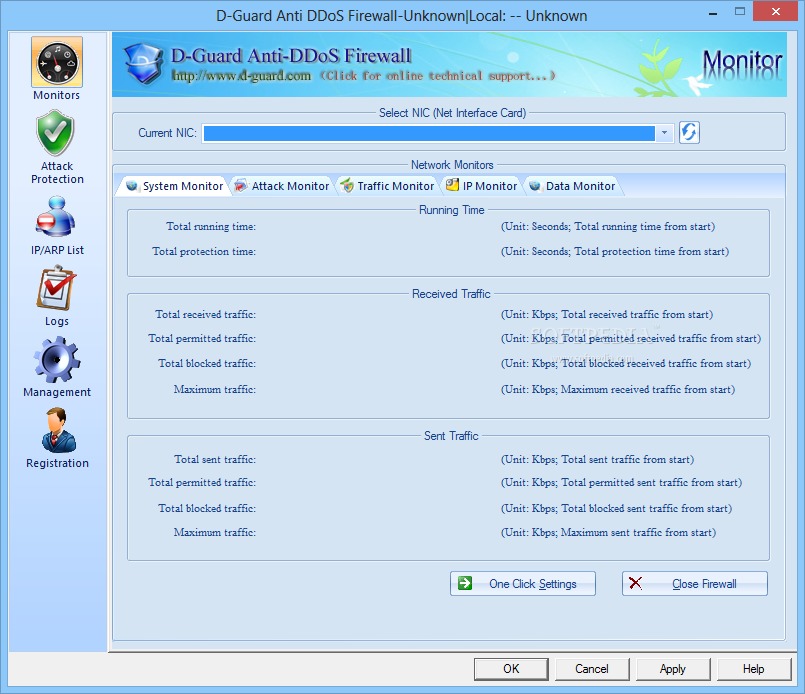The height and width of the screenshot is (694, 805).
Task: Click '(Unit: Kbps; Maximum sent traffic from start)'
Action: 608,532
